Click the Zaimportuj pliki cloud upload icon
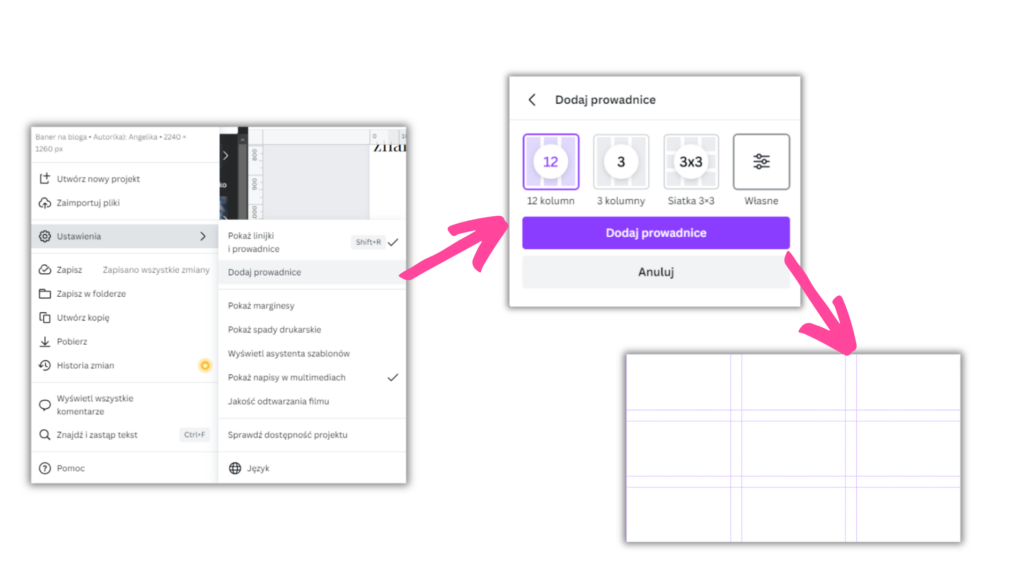 [44, 203]
